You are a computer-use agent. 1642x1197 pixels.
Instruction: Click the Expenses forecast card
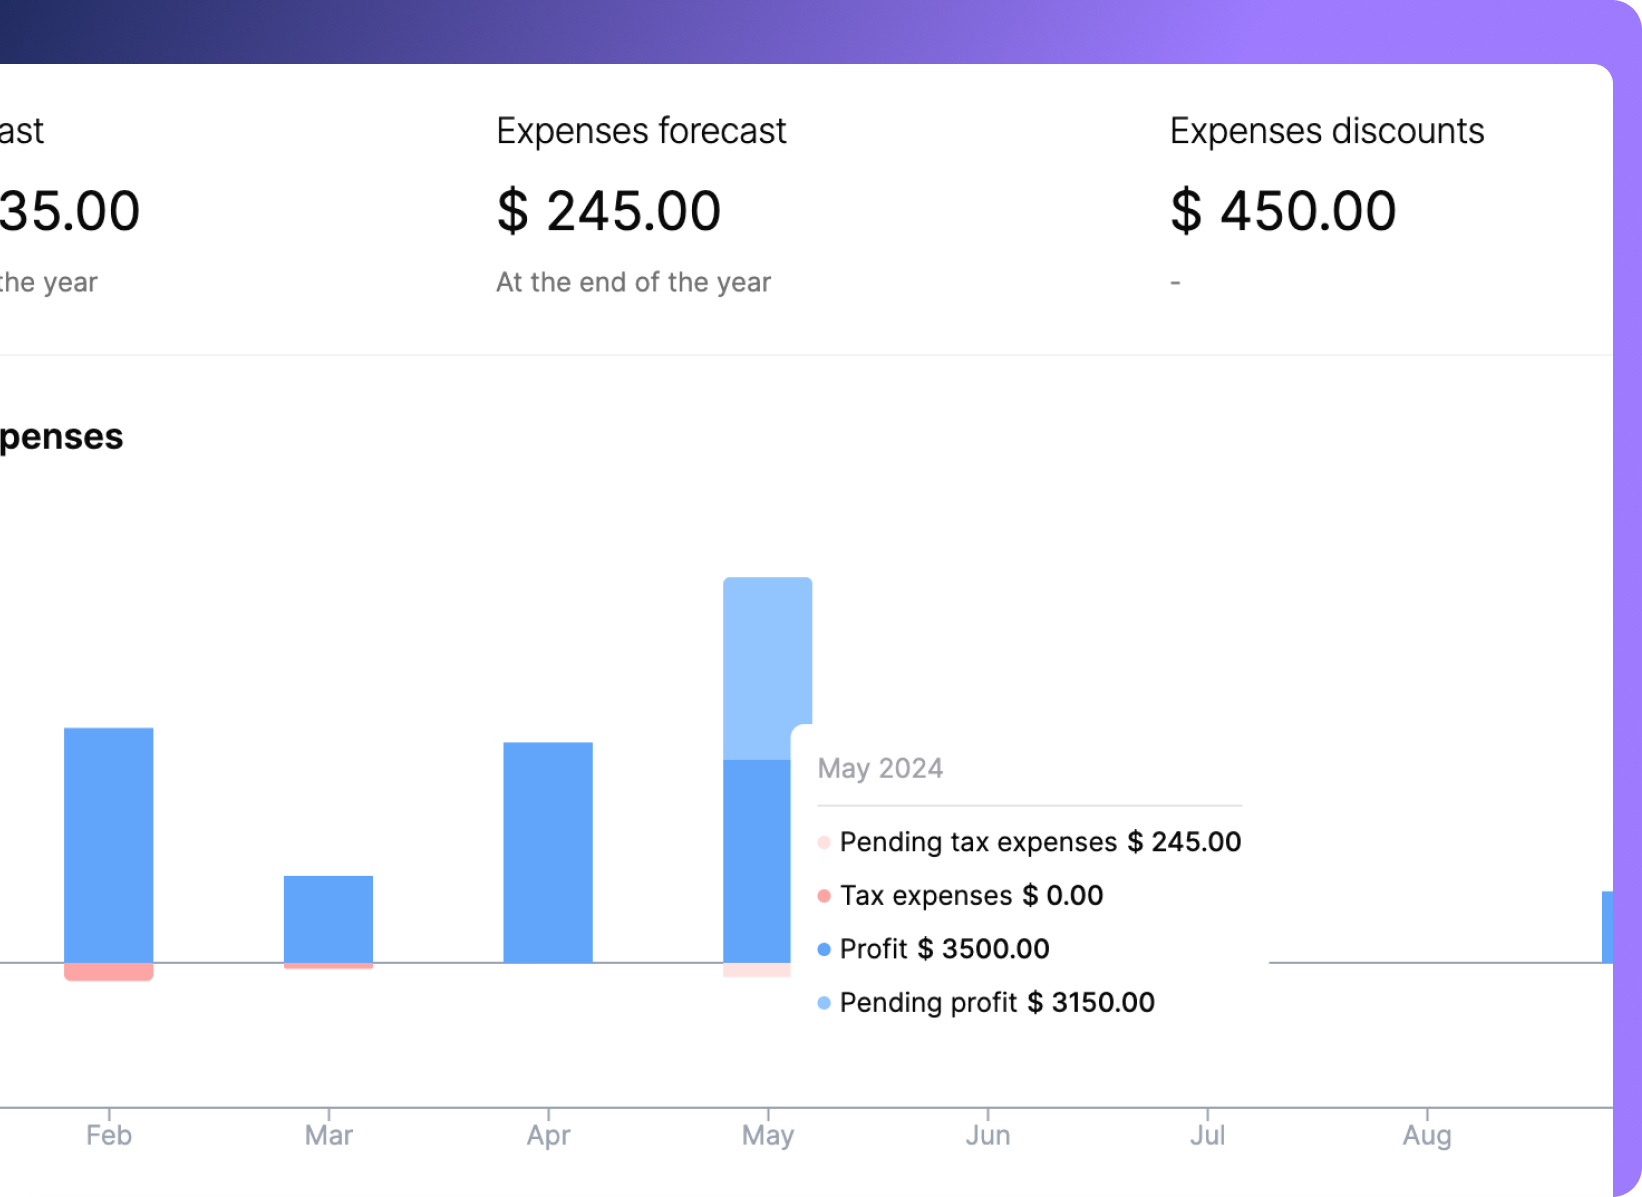(x=641, y=200)
